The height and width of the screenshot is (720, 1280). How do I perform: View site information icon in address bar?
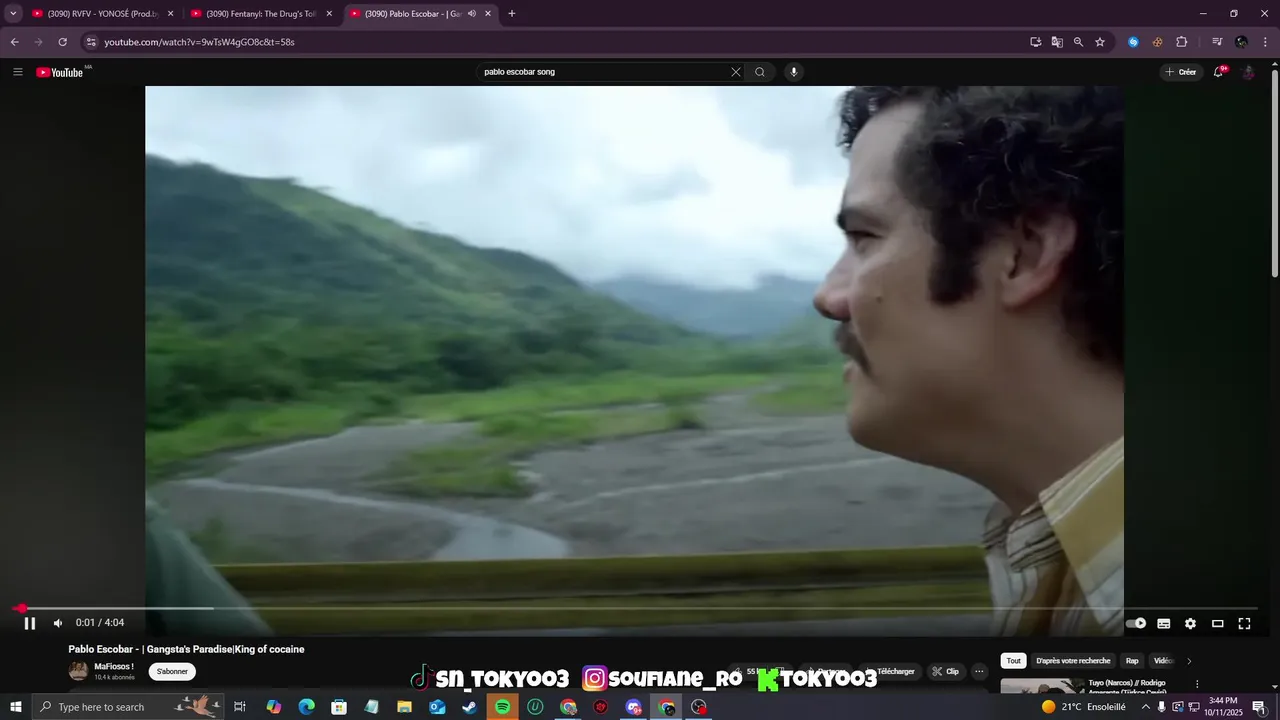[91, 42]
